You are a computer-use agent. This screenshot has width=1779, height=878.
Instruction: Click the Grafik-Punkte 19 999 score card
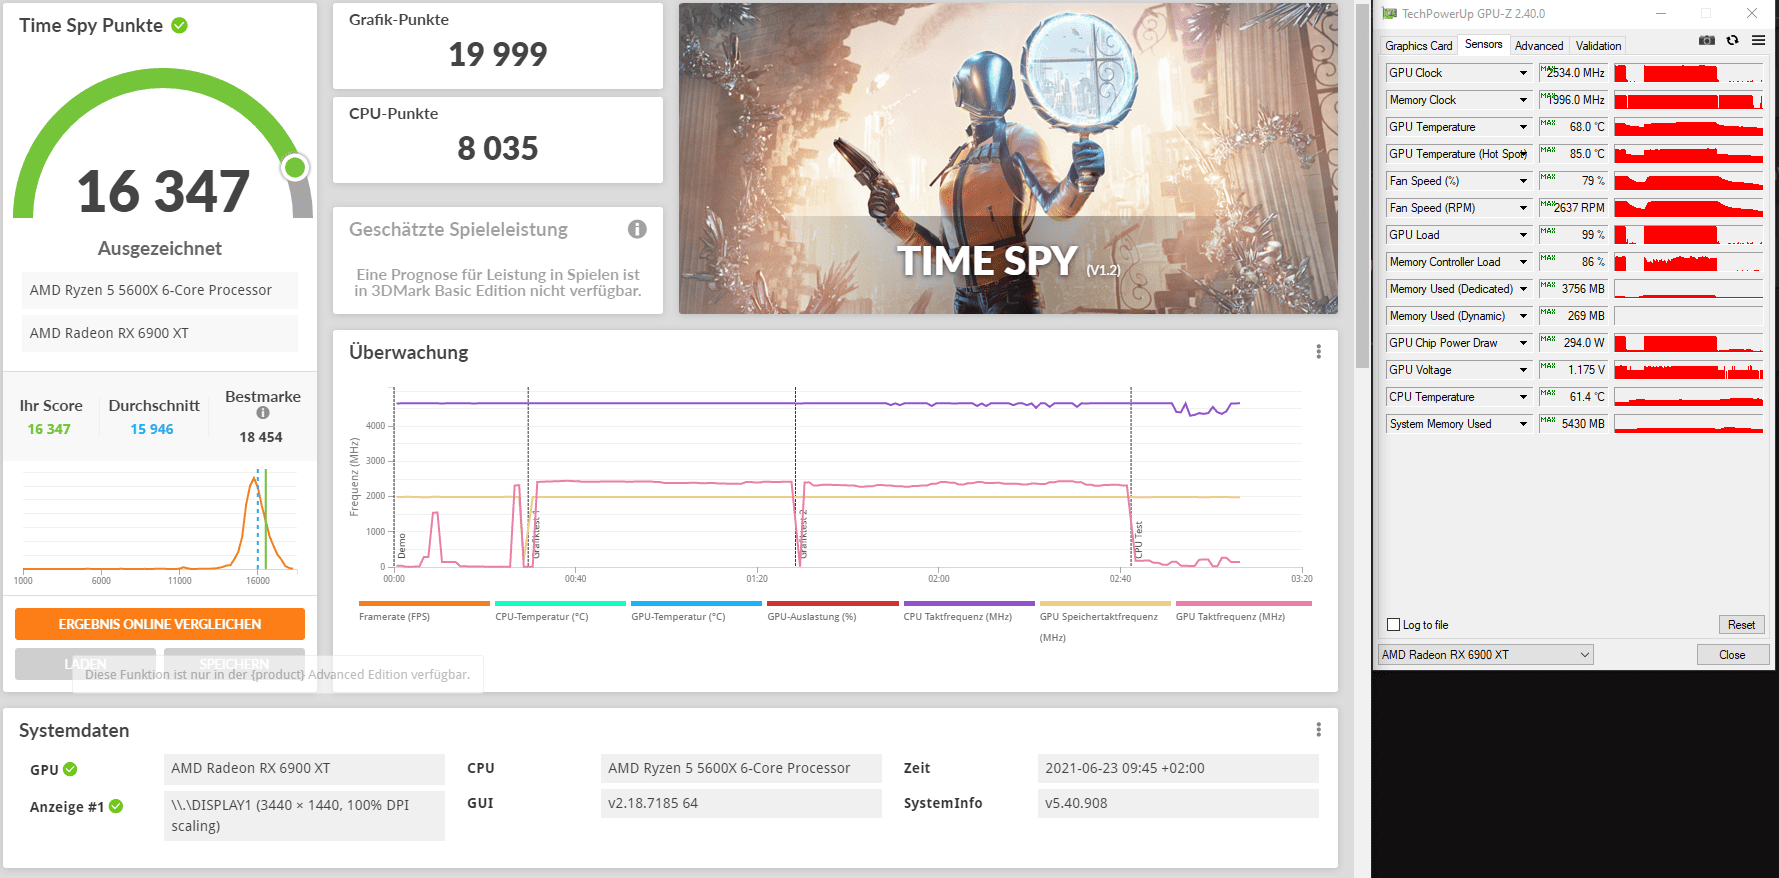498,46
